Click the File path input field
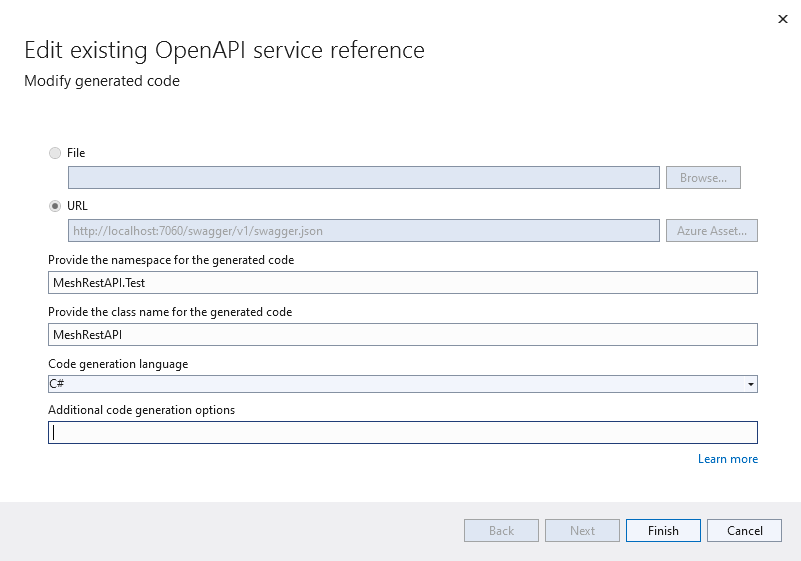801x561 pixels. pos(364,177)
